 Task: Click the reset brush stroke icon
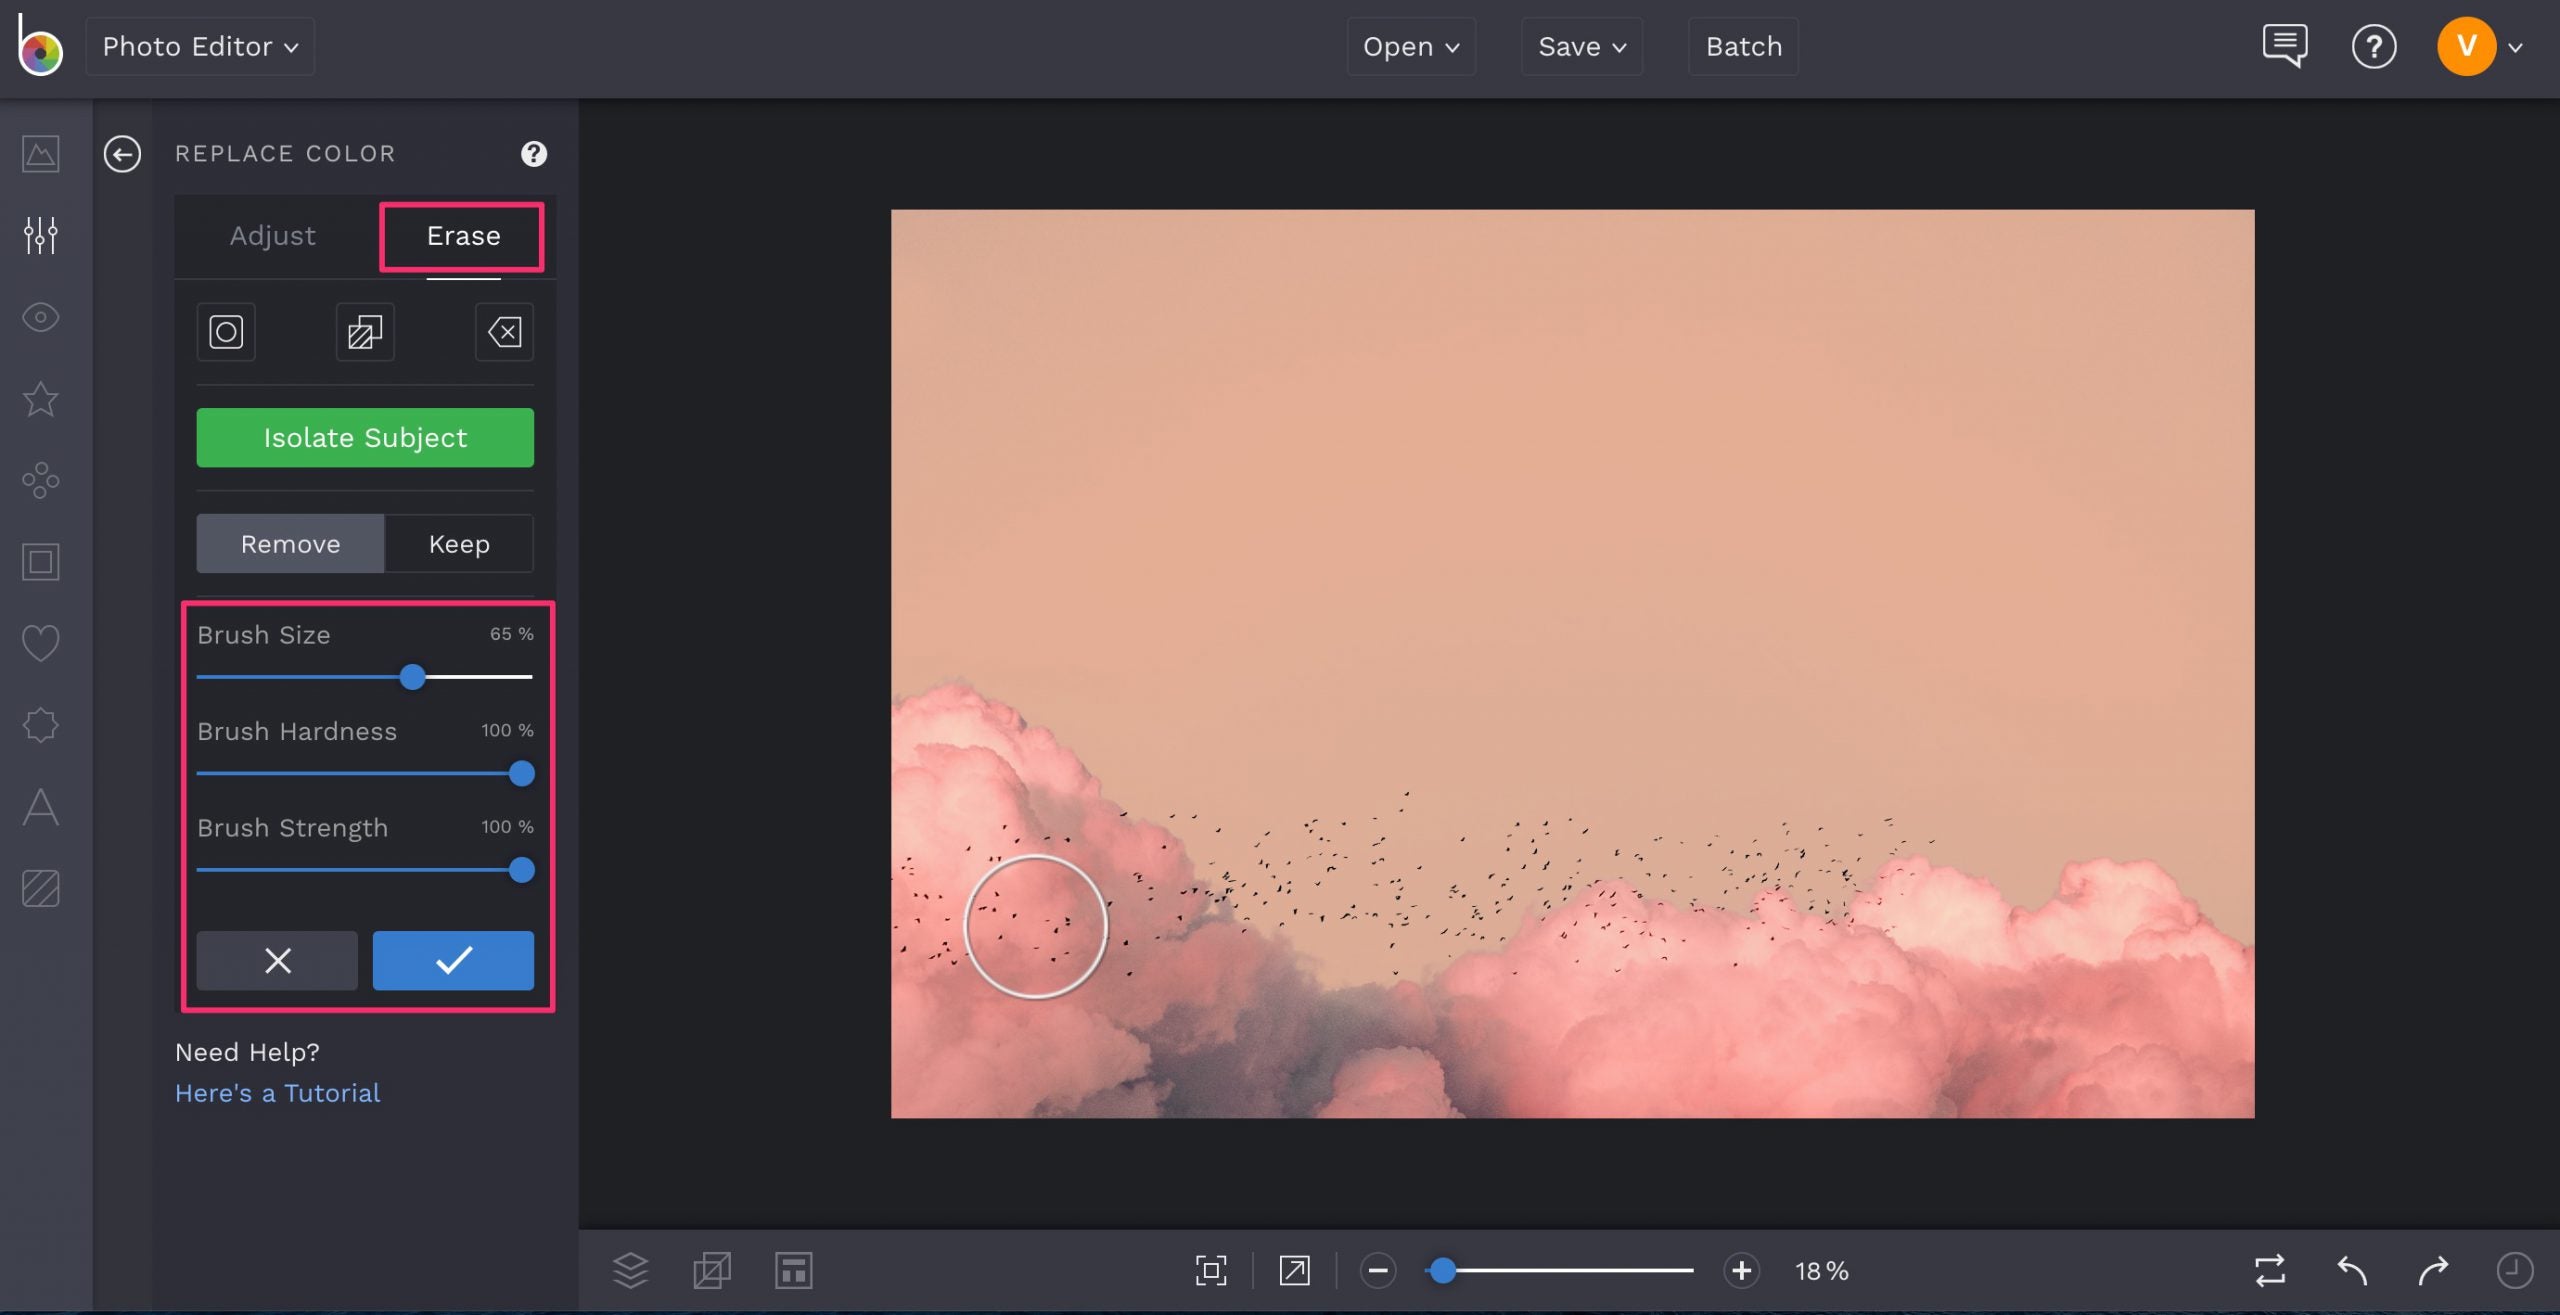click(x=505, y=330)
